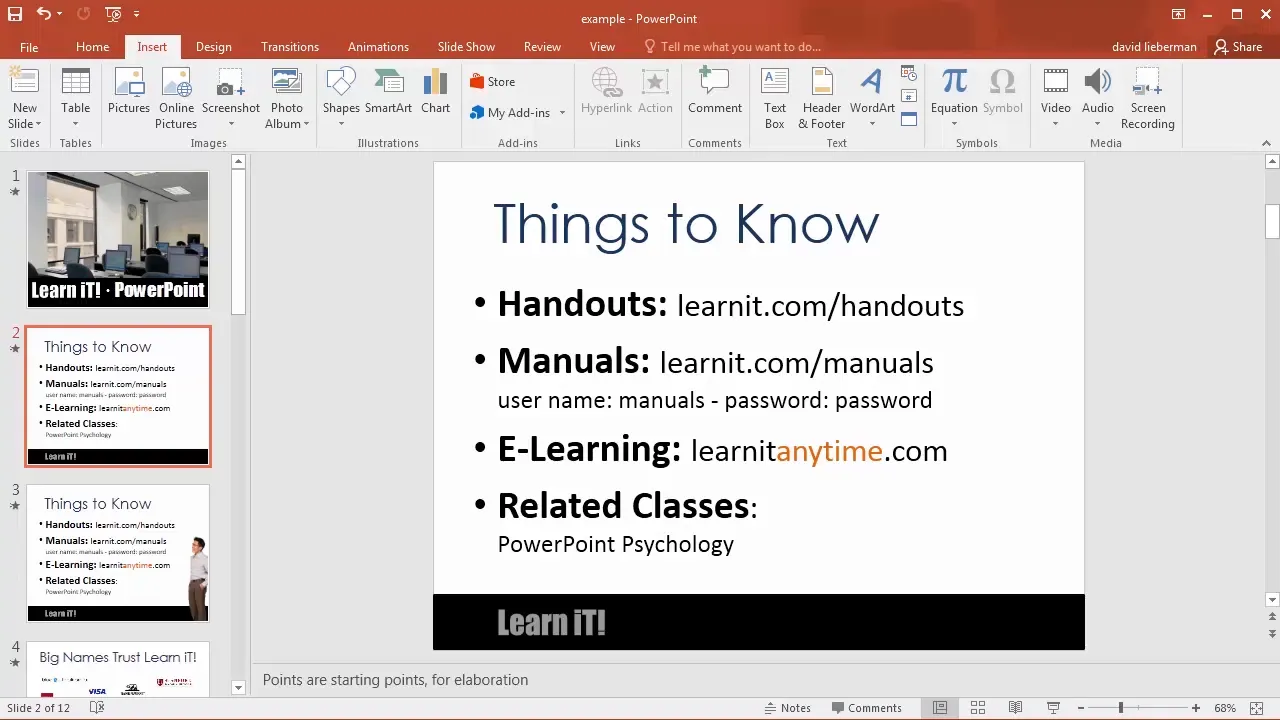Click the PowerPoint Psychology text on slide

(x=616, y=544)
